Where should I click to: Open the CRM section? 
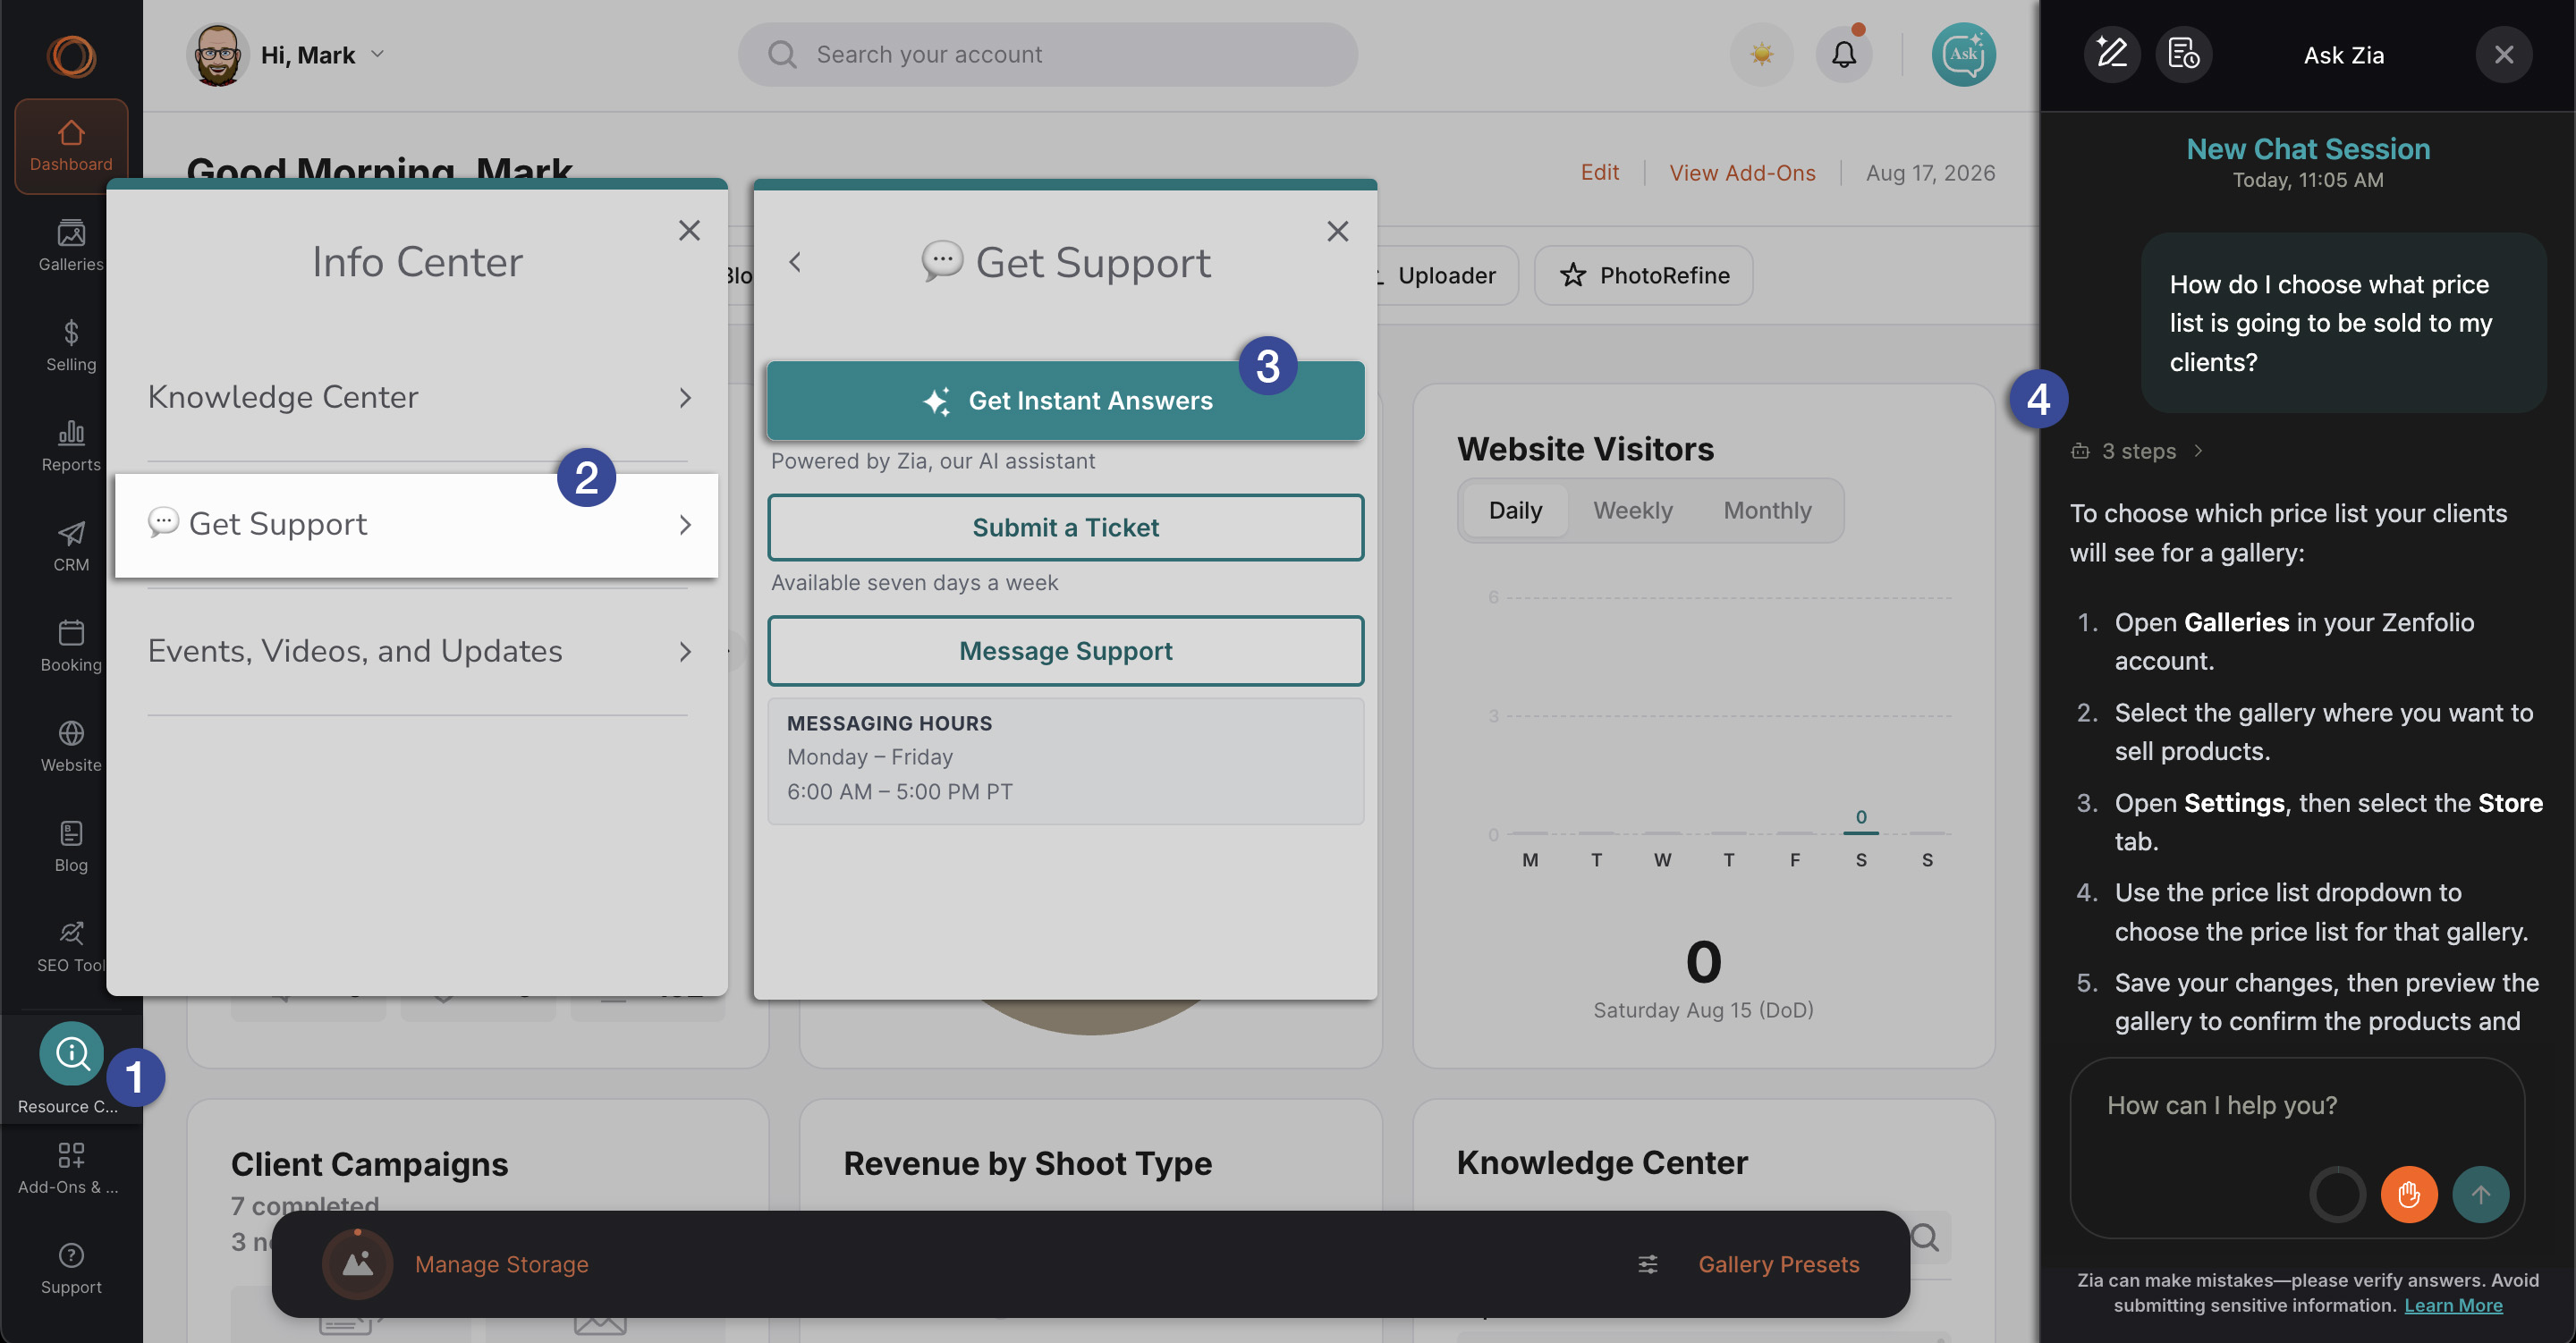click(71, 545)
